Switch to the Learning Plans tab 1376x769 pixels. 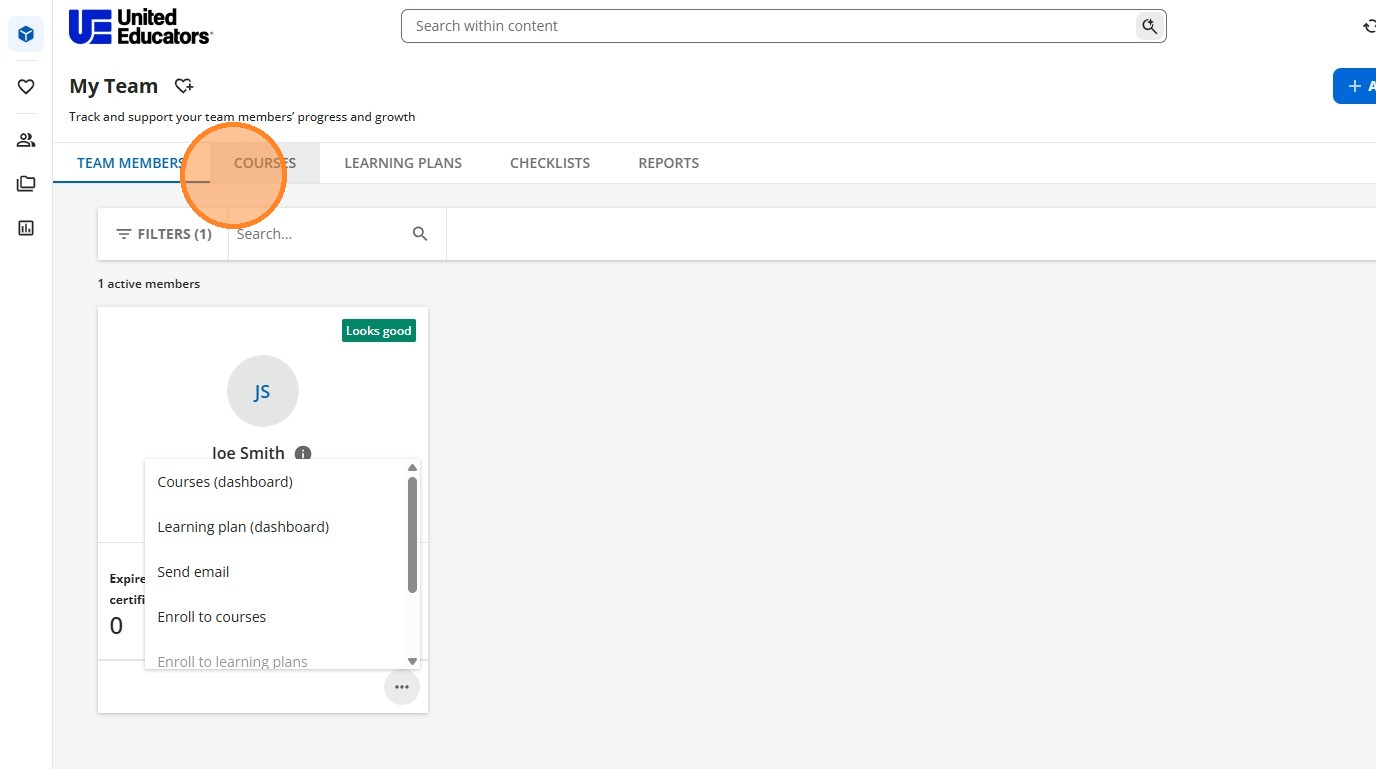tap(403, 163)
